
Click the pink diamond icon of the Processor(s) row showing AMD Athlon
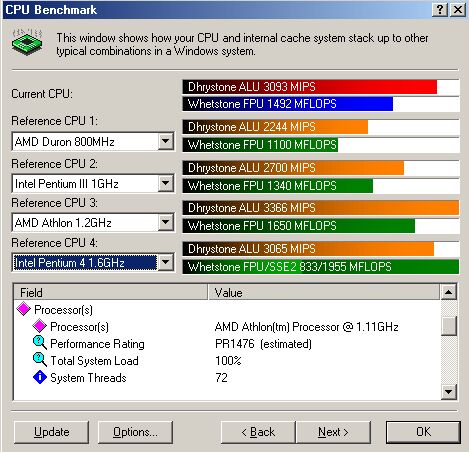click(x=40, y=326)
